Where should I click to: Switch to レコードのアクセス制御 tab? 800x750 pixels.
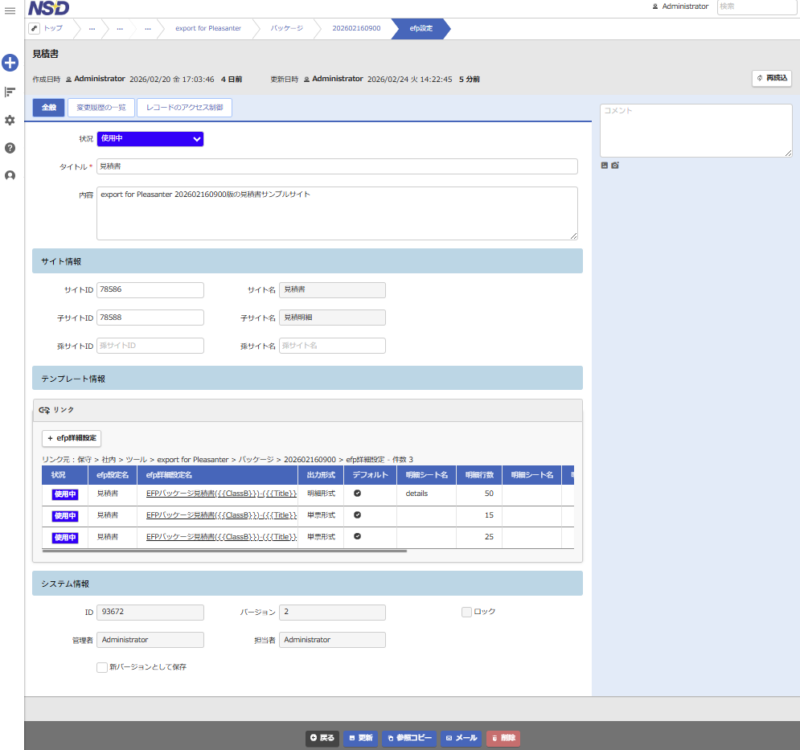click(185, 107)
